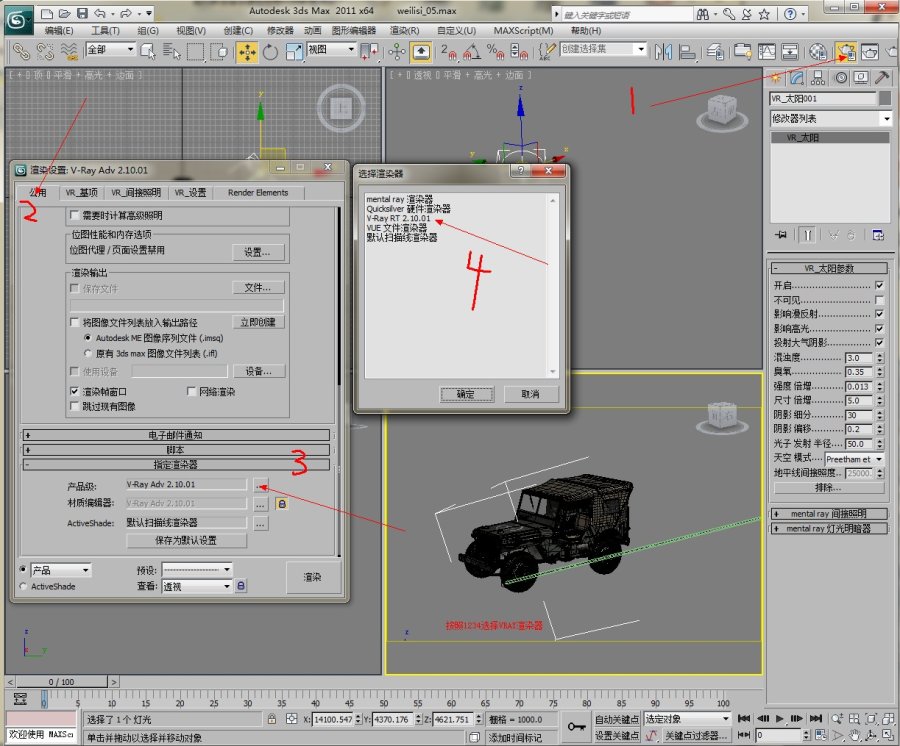
Task: Check '需要时计算高级照明' checkbox
Action: [x=74, y=215]
